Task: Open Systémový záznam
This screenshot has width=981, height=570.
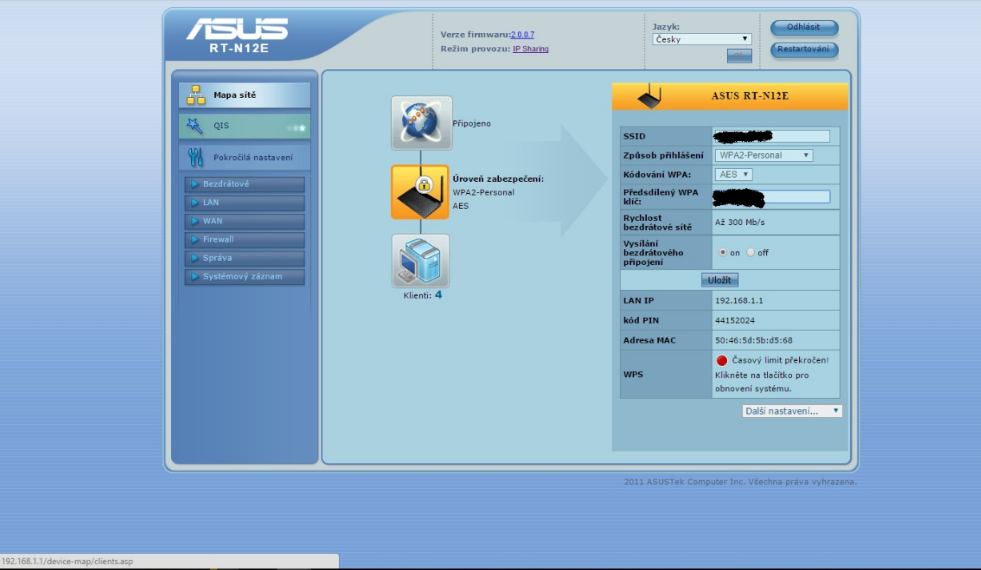Action: pos(245,276)
